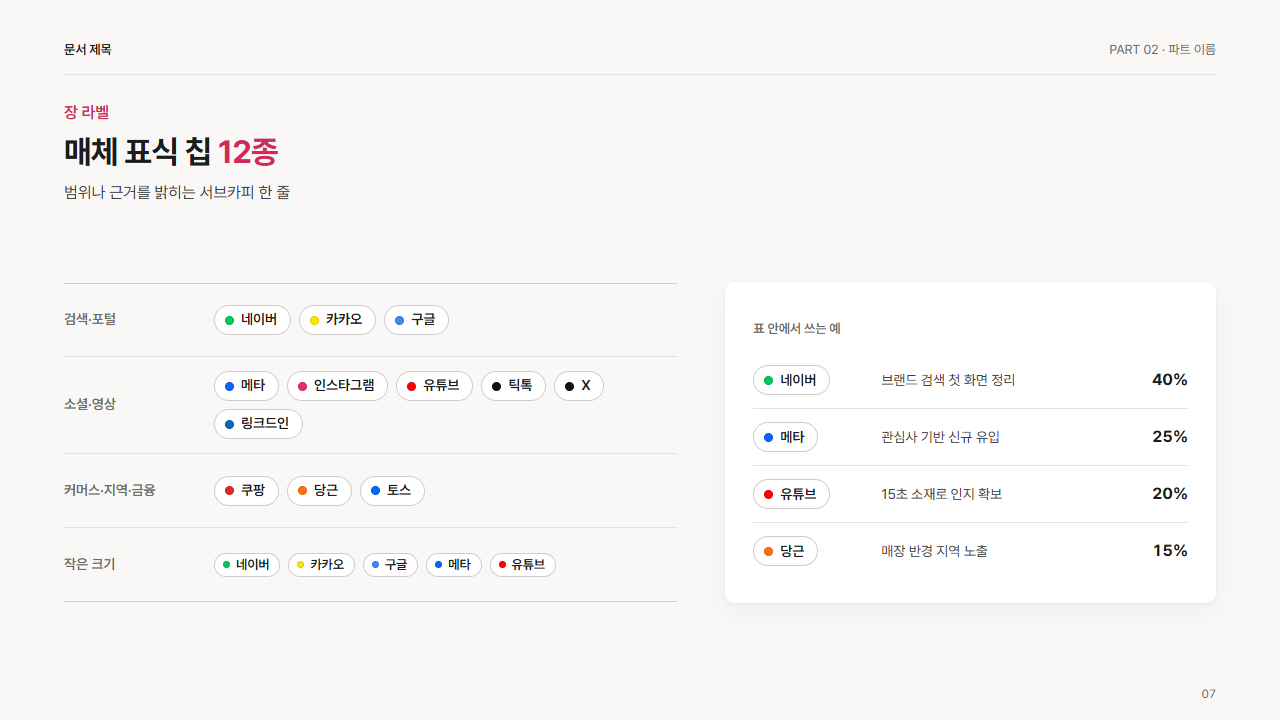Pick the small 메타 chip in the 작은 크기 row
The image size is (1280, 720).
point(454,565)
